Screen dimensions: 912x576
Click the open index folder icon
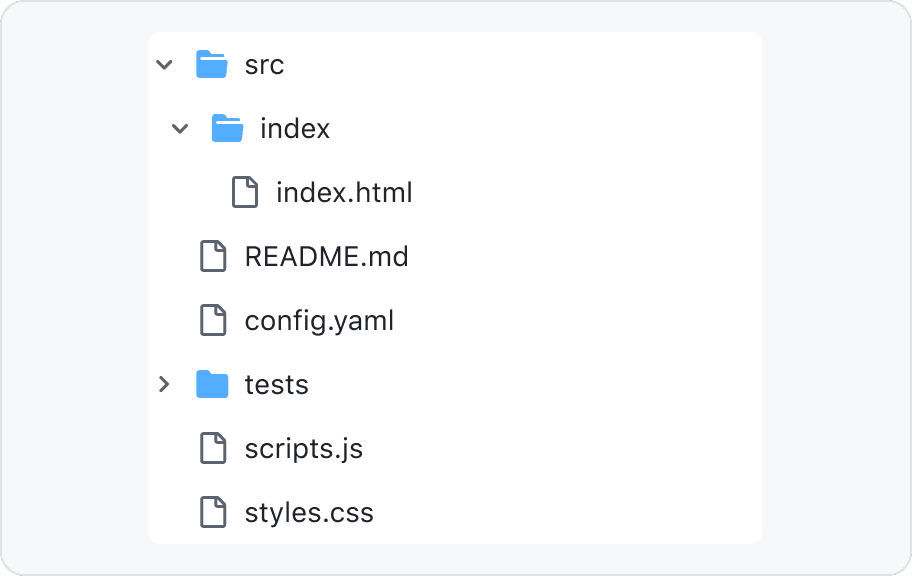pos(228,129)
